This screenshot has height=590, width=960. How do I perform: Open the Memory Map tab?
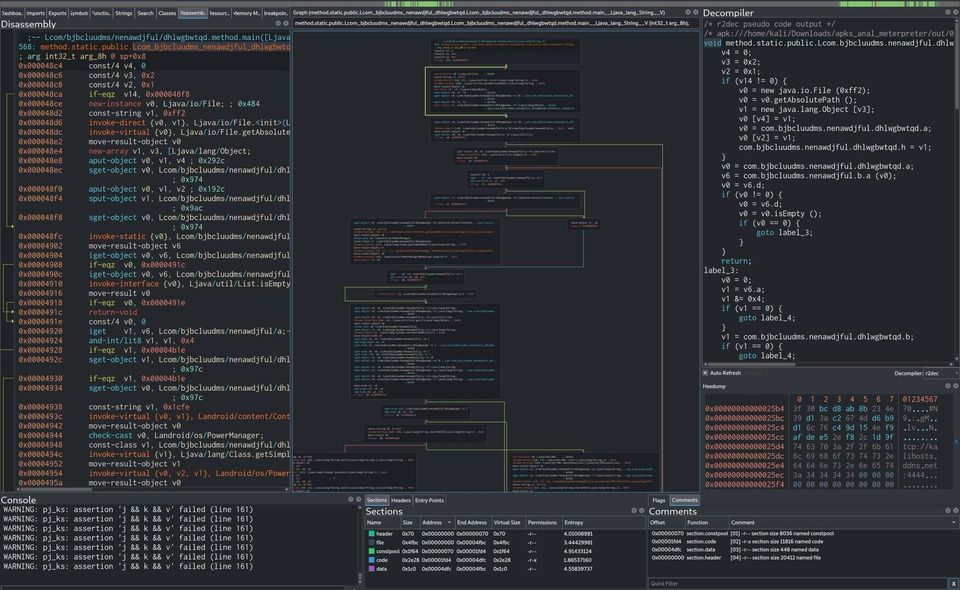click(x=246, y=13)
